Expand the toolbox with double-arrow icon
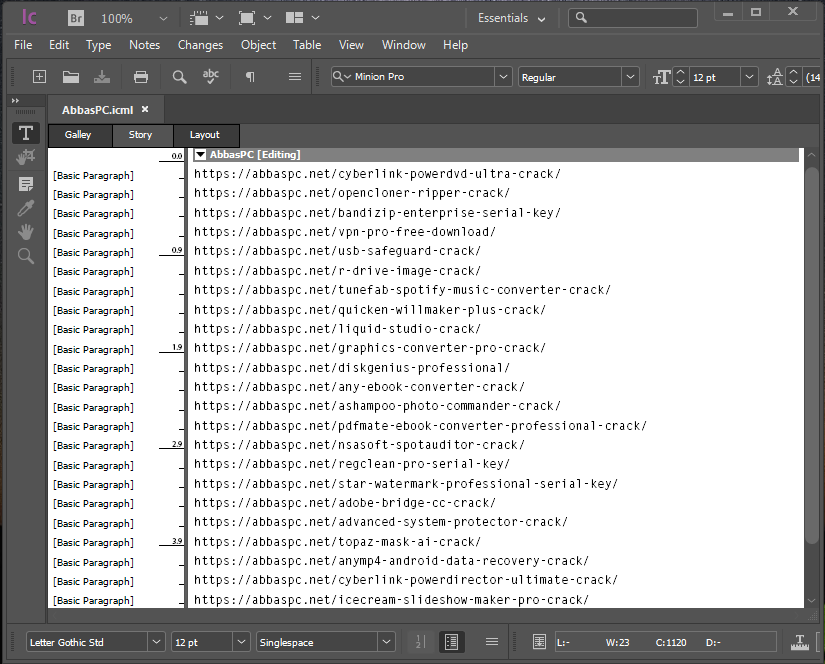This screenshot has height=664, width=825. [x=15, y=100]
